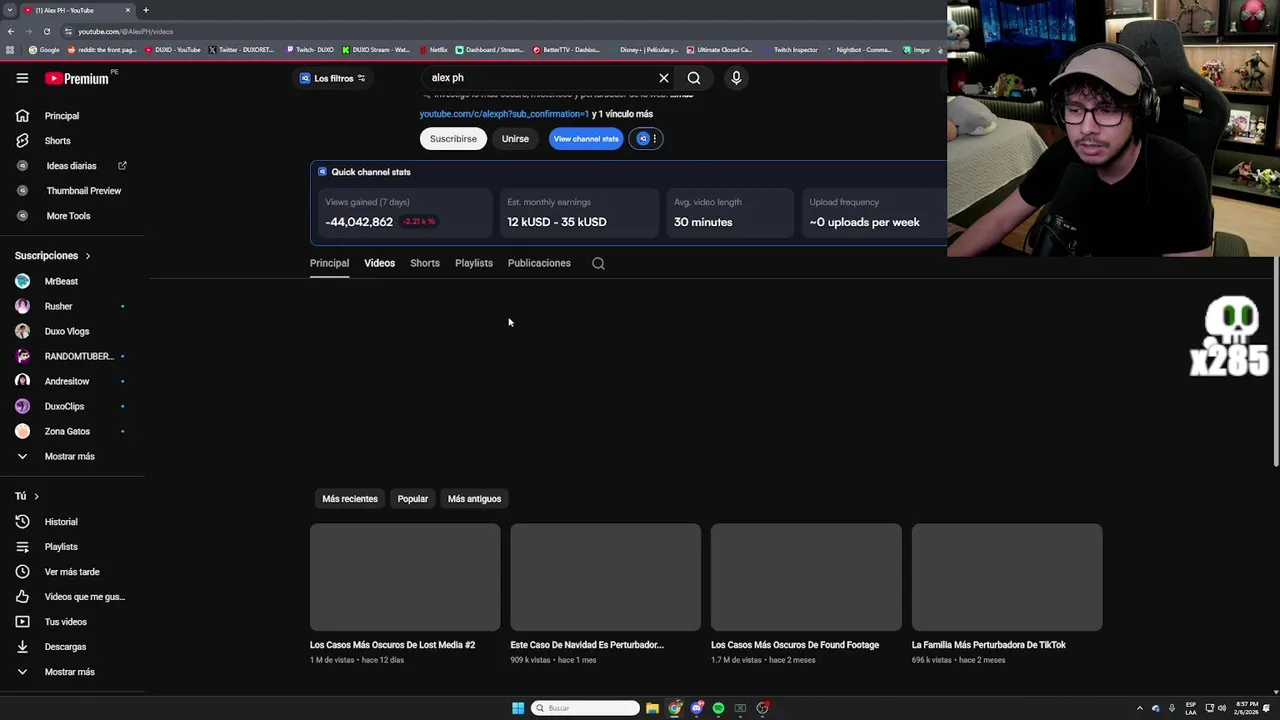The height and width of the screenshot is (720, 1280).
Task: Open 'Los Casos Más Oscuros De Lost Media #2'
Action: (392, 645)
